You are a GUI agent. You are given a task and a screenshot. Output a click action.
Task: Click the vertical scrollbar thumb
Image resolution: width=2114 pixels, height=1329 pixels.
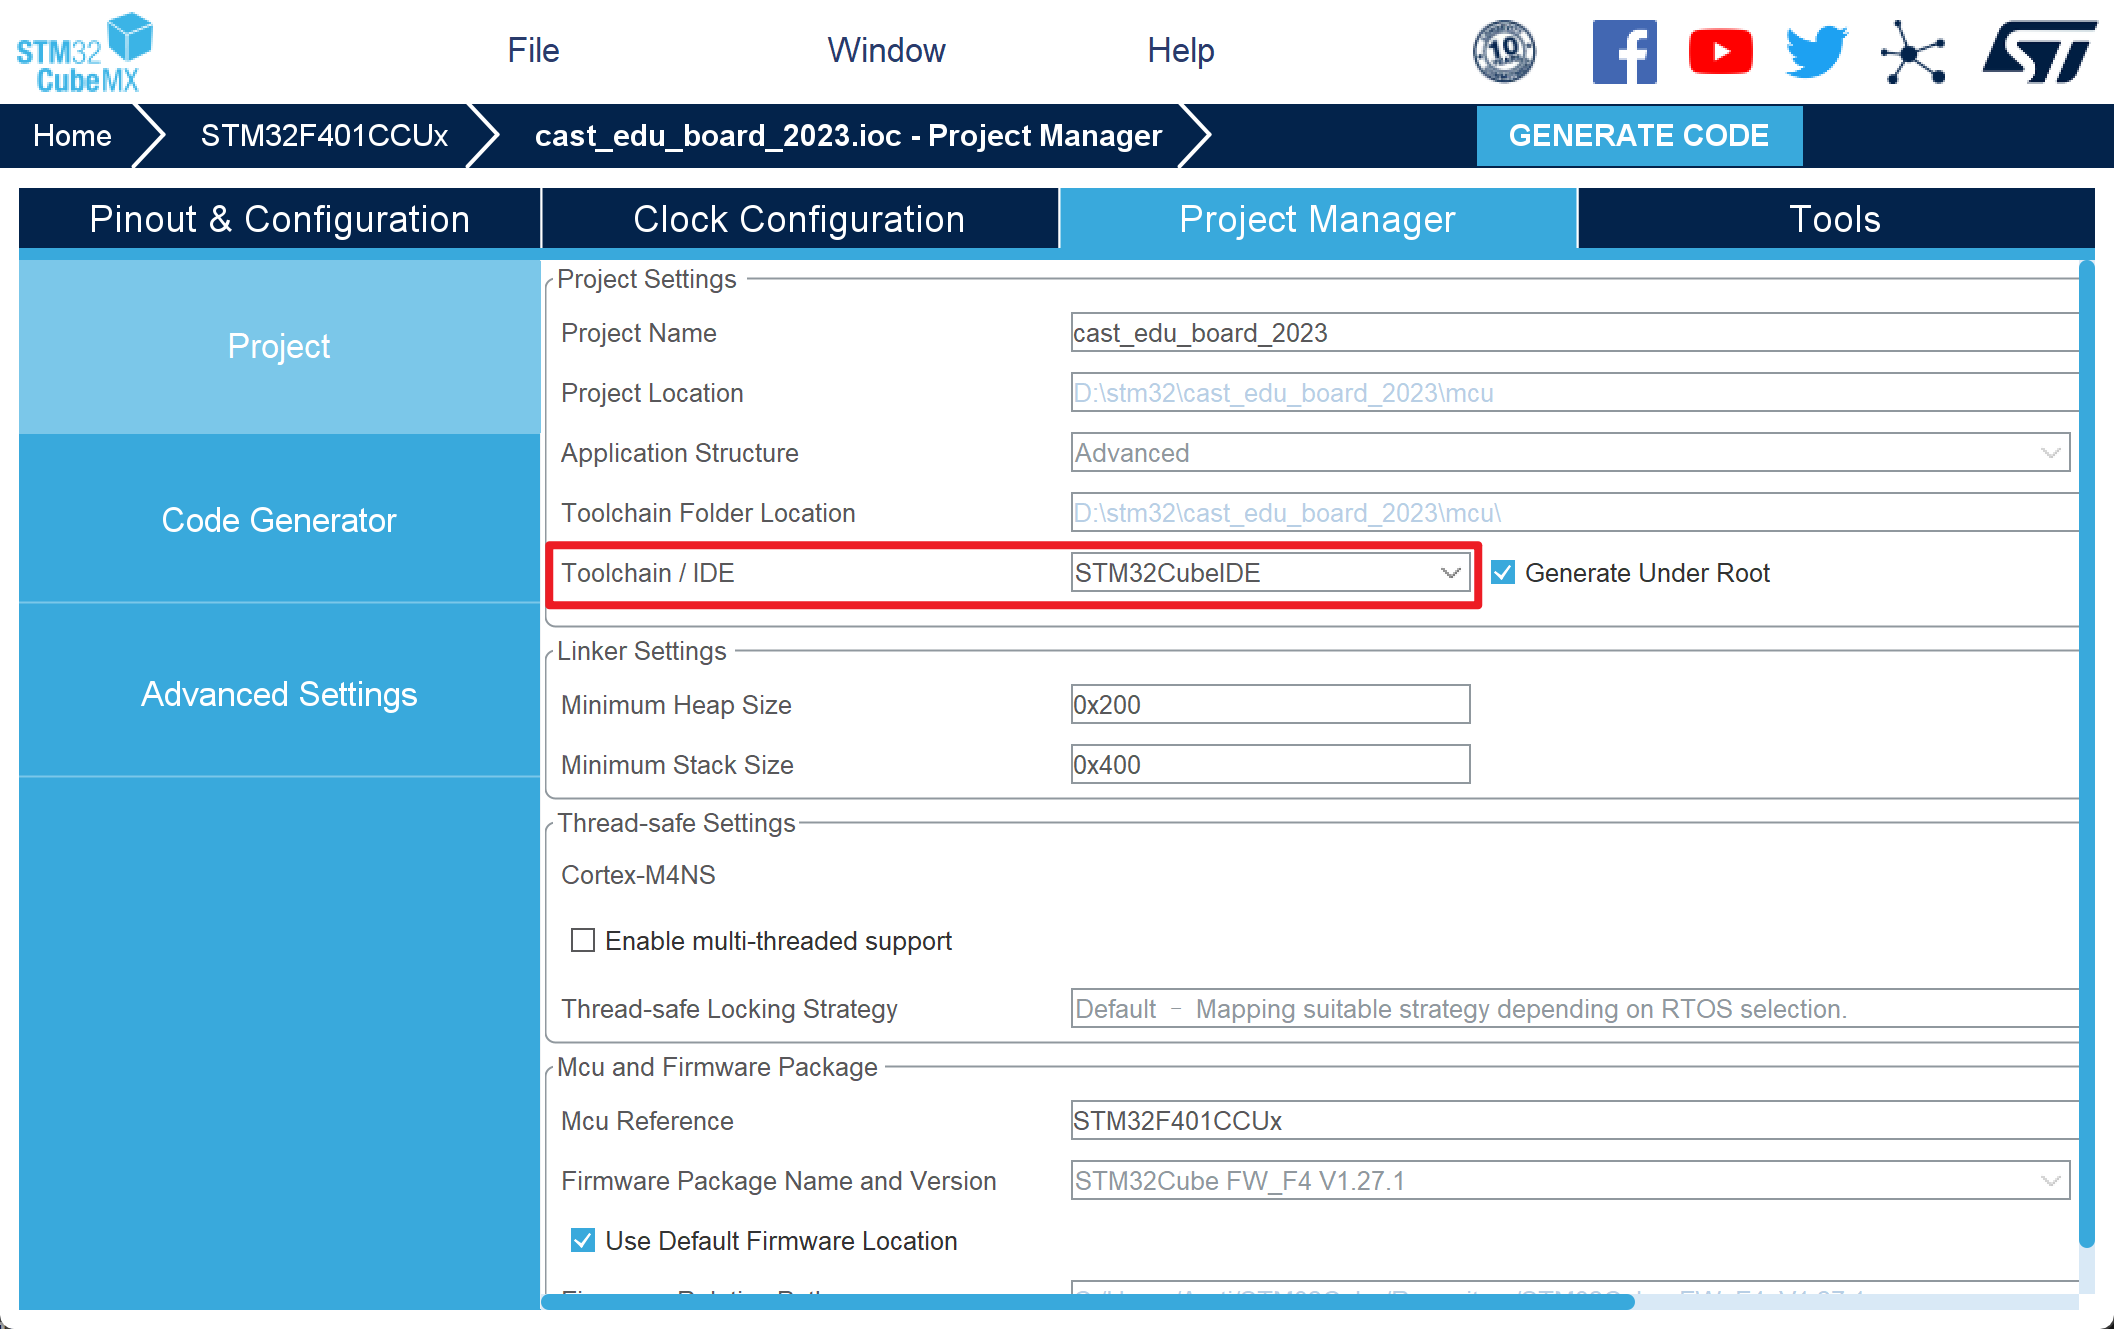tap(2086, 754)
